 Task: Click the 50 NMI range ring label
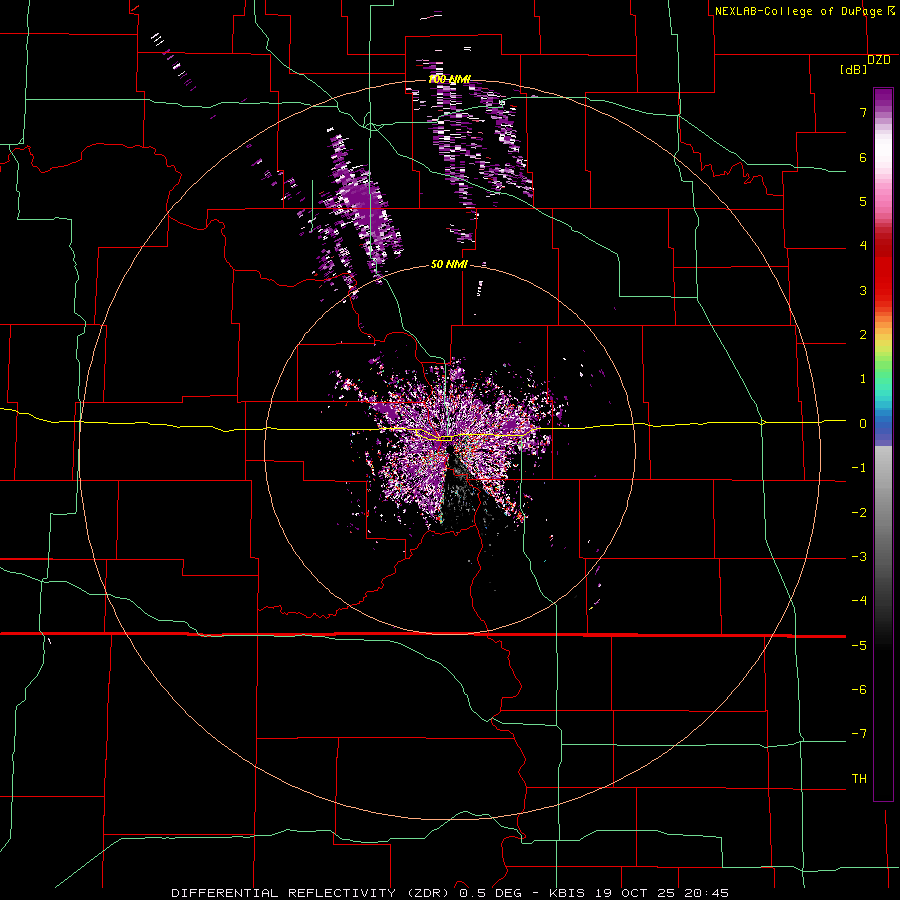coord(449,264)
